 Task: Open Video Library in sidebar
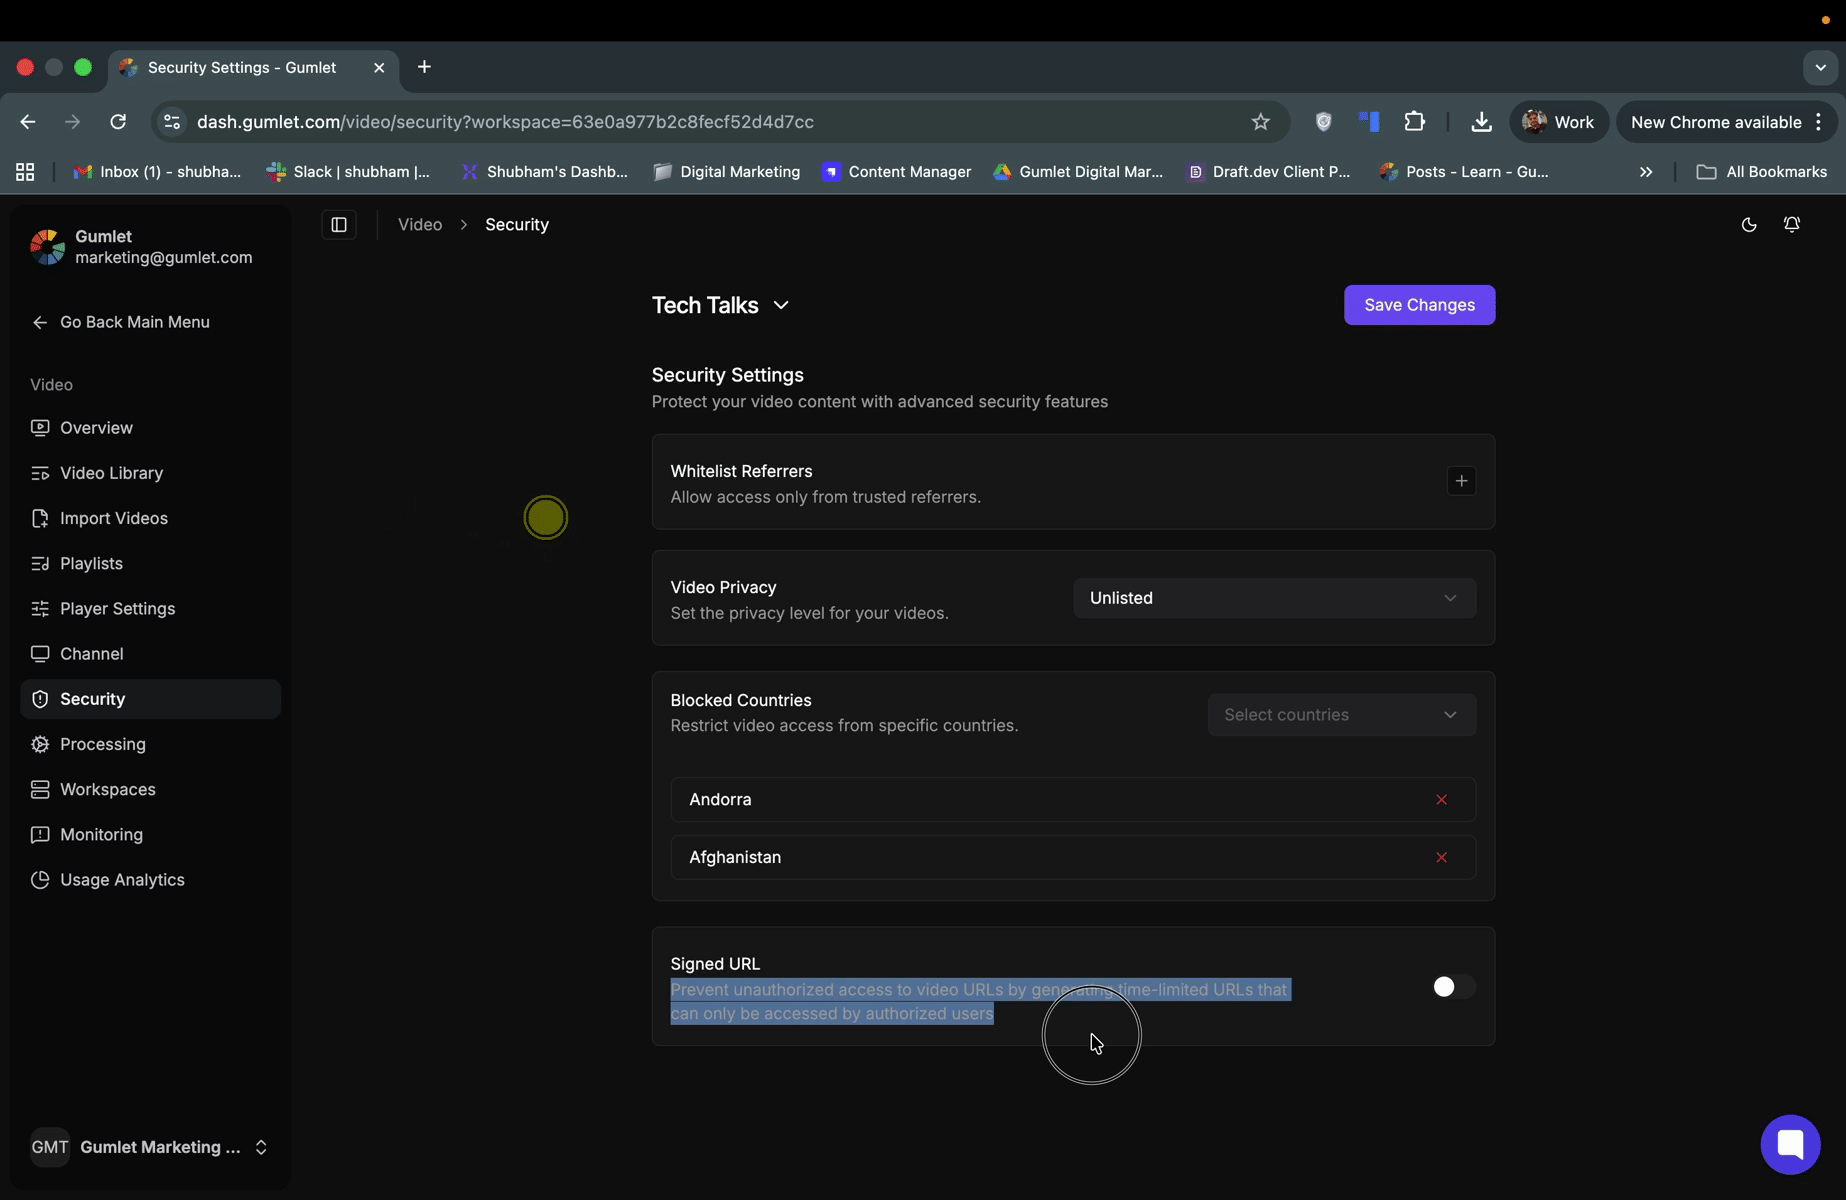111,473
